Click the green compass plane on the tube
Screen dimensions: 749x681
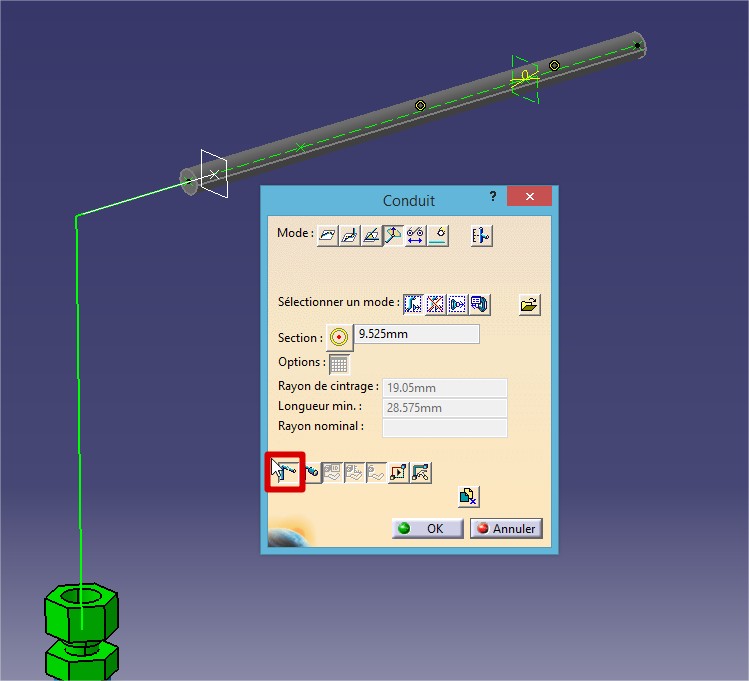(525, 79)
